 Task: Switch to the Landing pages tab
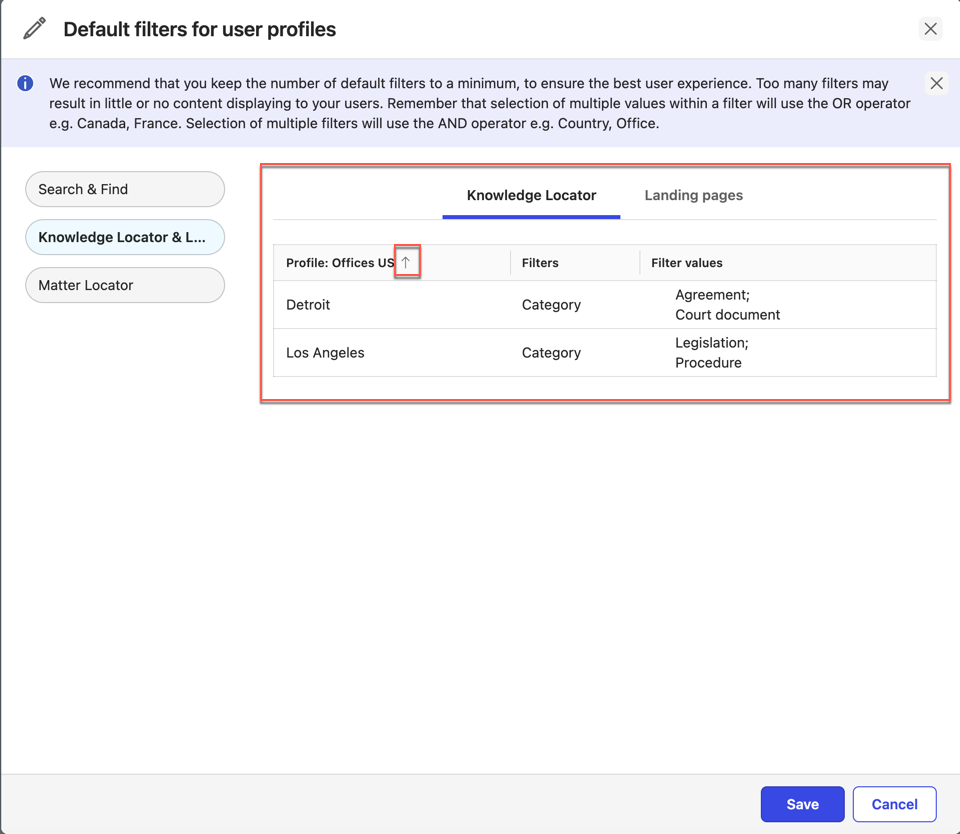[693, 195]
